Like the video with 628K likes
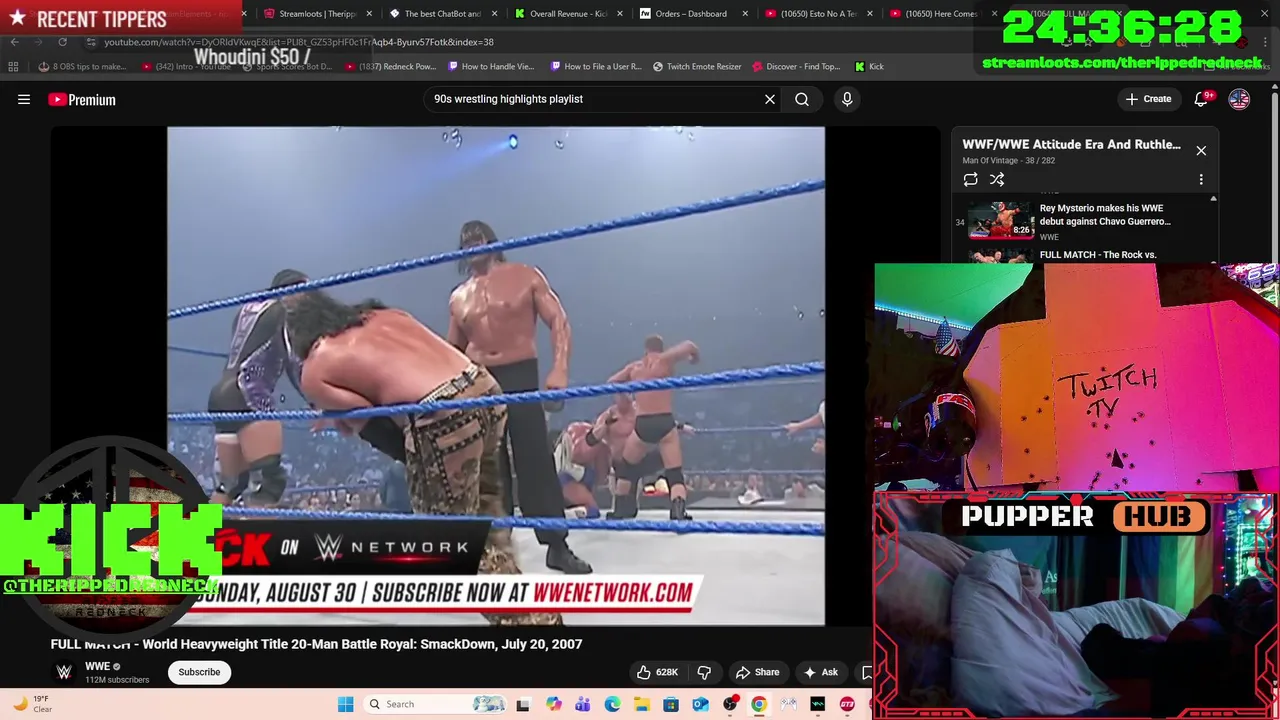Image resolution: width=1280 pixels, height=720 pixels. click(x=657, y=672)
